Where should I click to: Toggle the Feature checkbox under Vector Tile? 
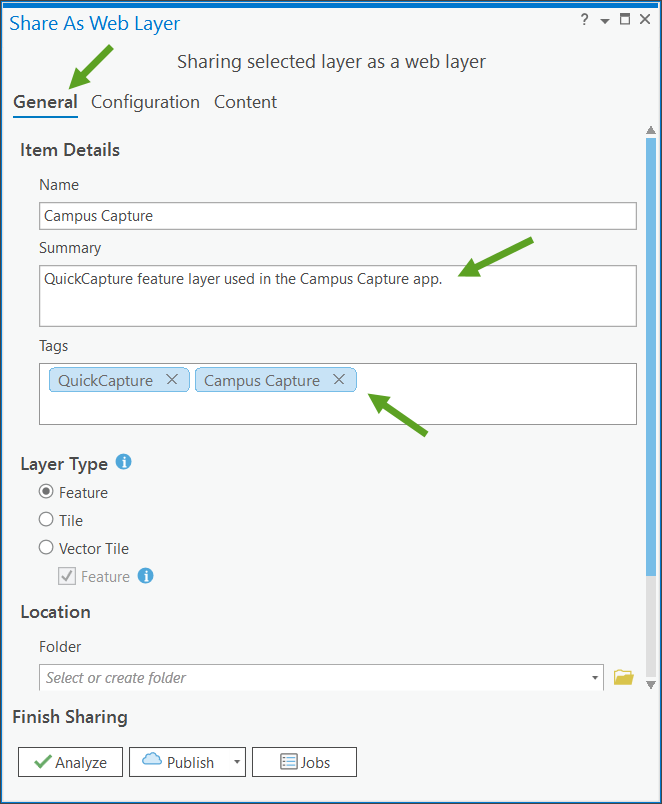pyautogui.click(x=66, y=576)
